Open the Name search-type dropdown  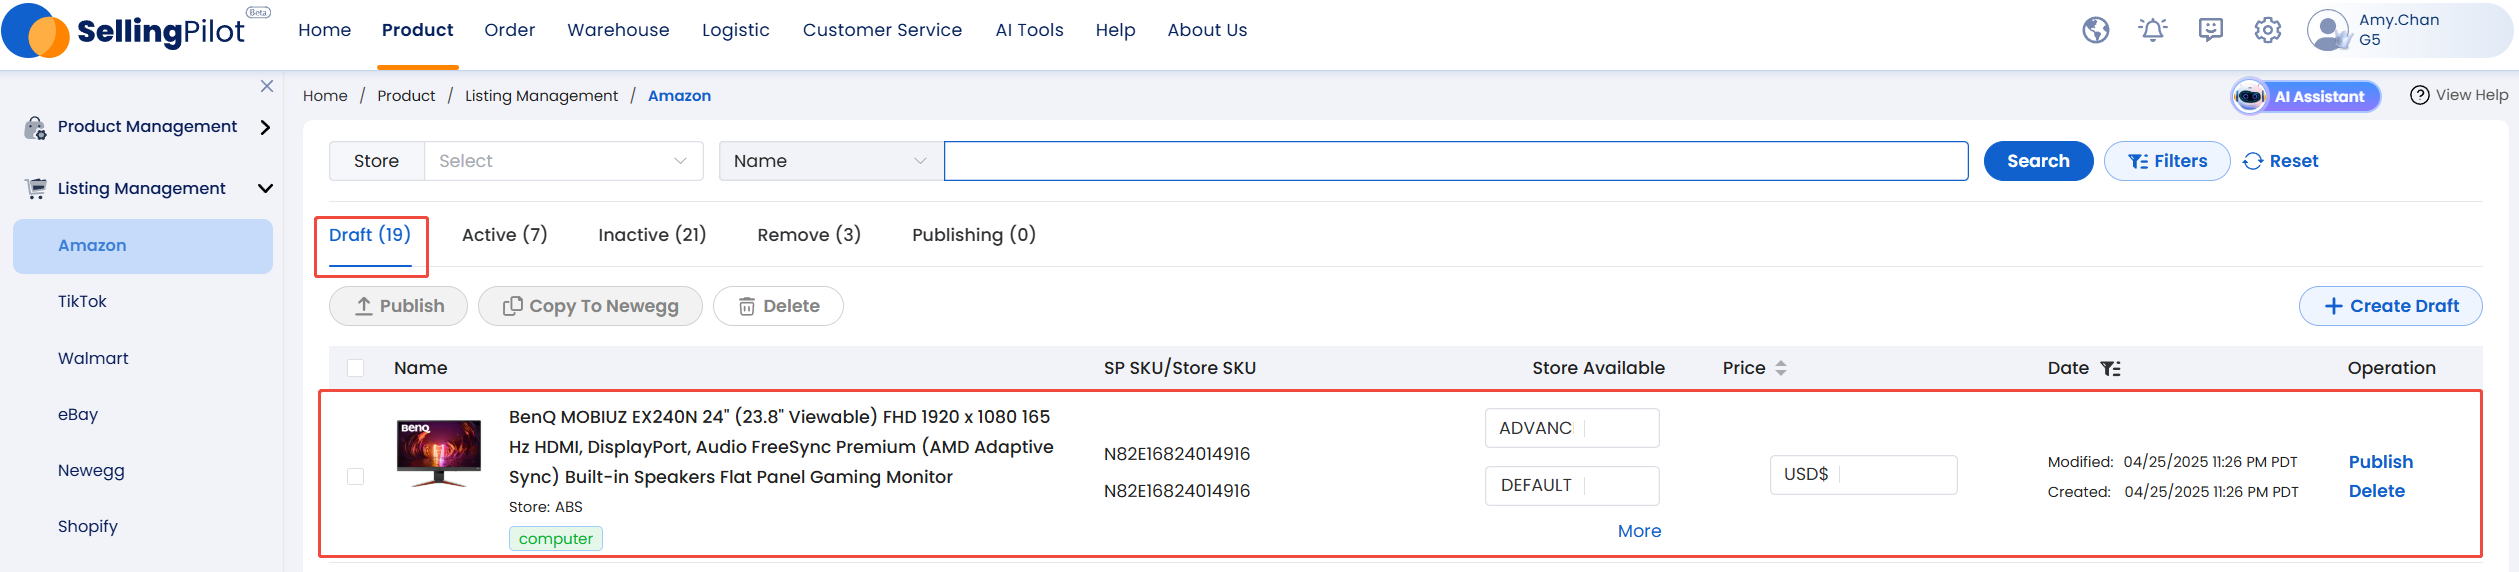pyautogui.click(x=831, y=161)
